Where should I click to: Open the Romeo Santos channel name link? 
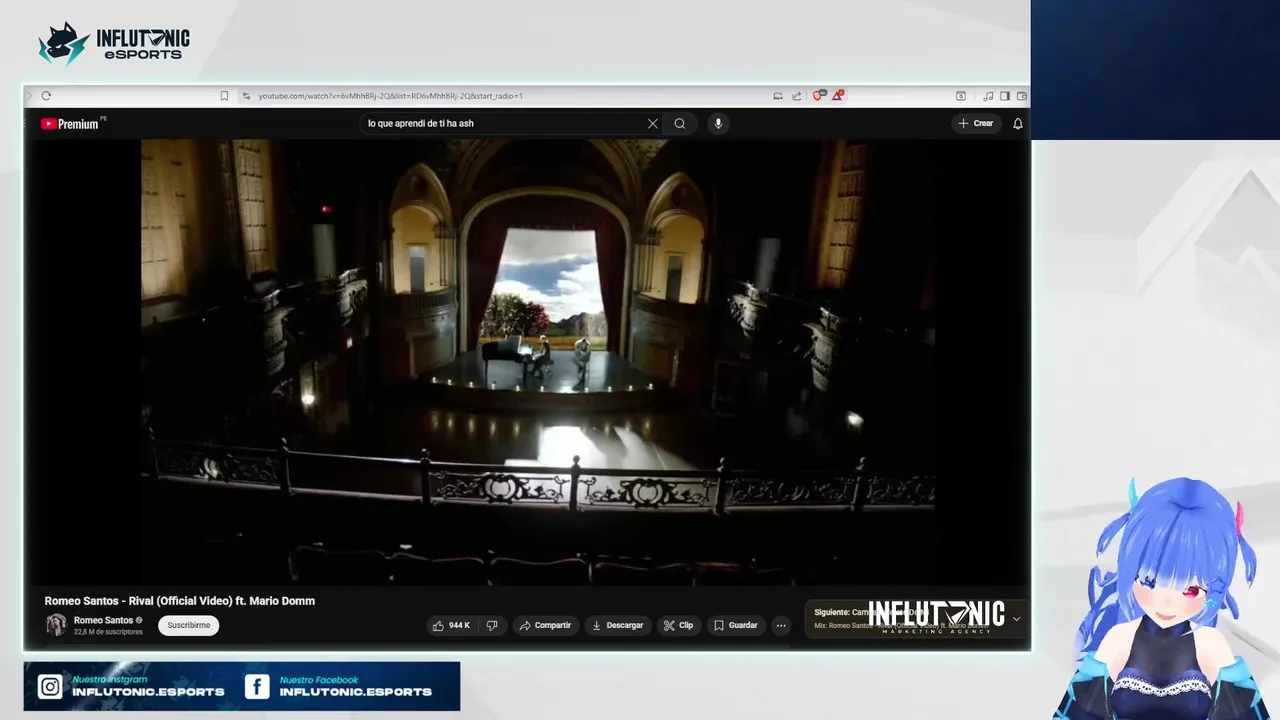tap(103, 620)
